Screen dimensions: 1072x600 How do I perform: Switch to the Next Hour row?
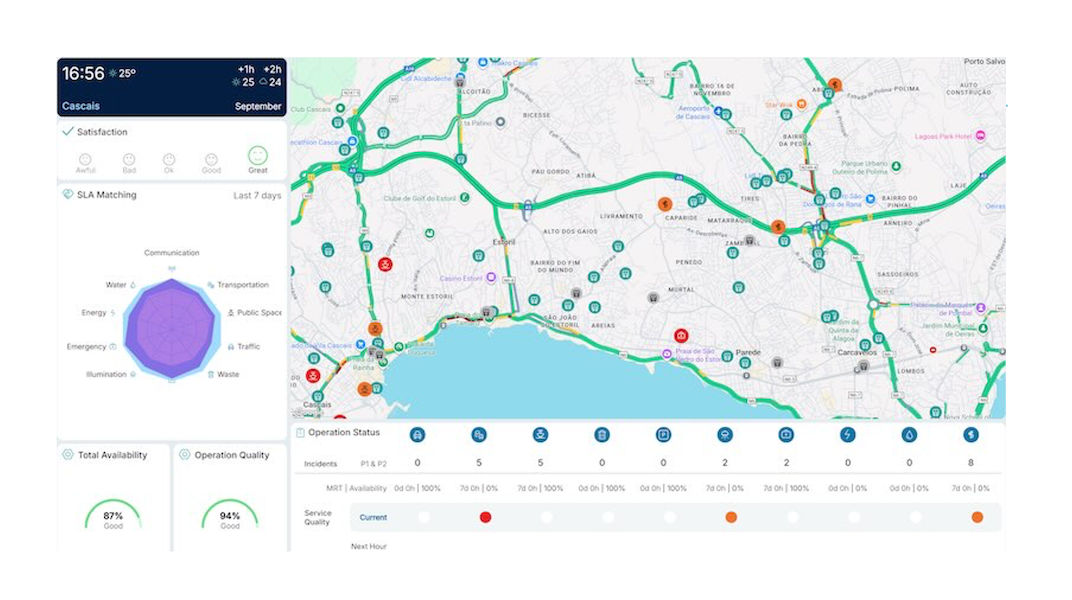coord(368,546)
